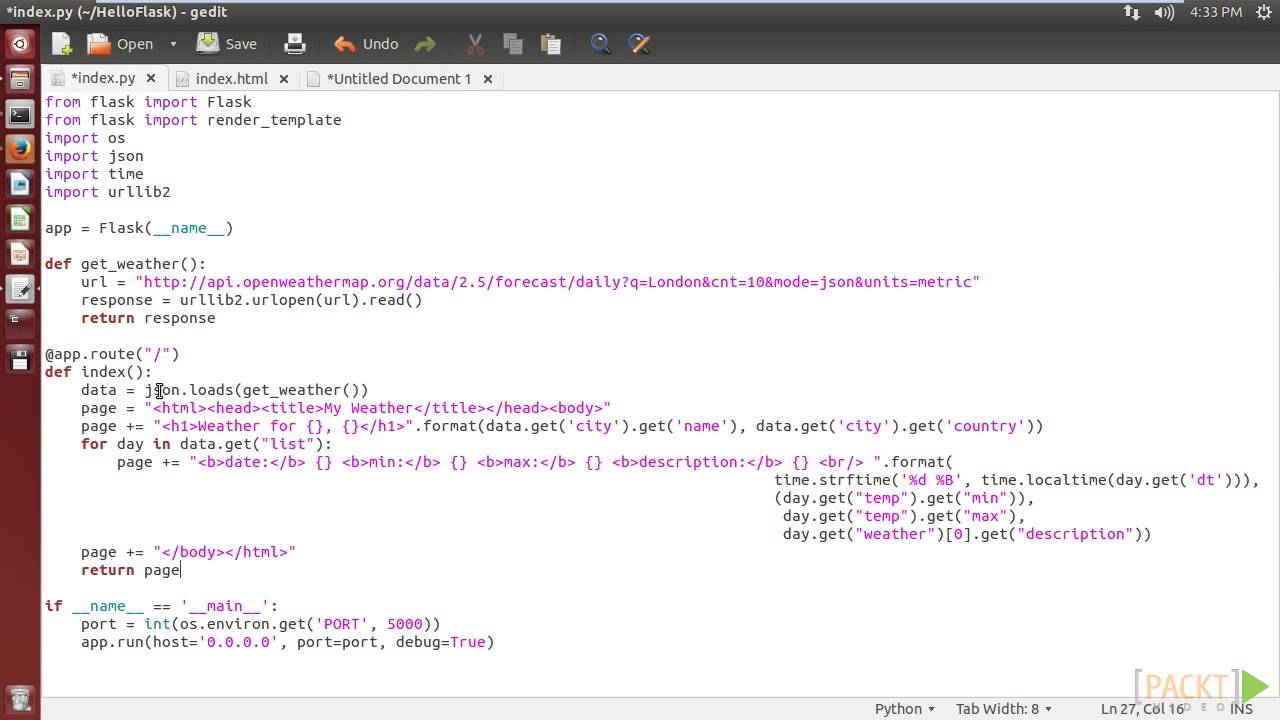Click on '@app.route("/")' decorator line
This screenshot has height=720, width=1280.
(112, 354)
